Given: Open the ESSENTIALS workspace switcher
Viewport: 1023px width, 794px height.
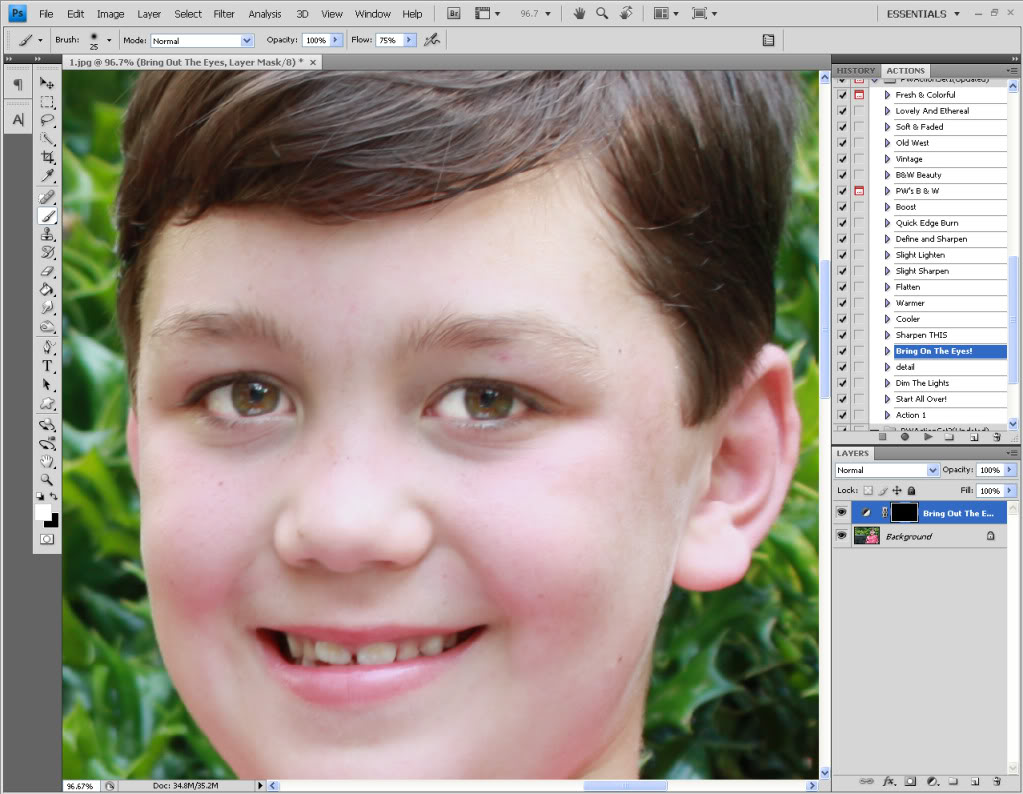Looking at the screenshot, I should [923, 14].
